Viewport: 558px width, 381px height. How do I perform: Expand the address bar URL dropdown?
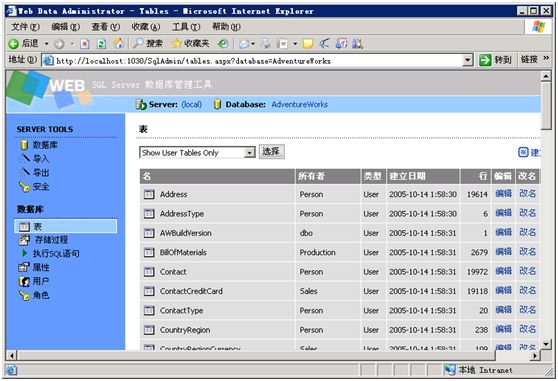click(468, 60)
